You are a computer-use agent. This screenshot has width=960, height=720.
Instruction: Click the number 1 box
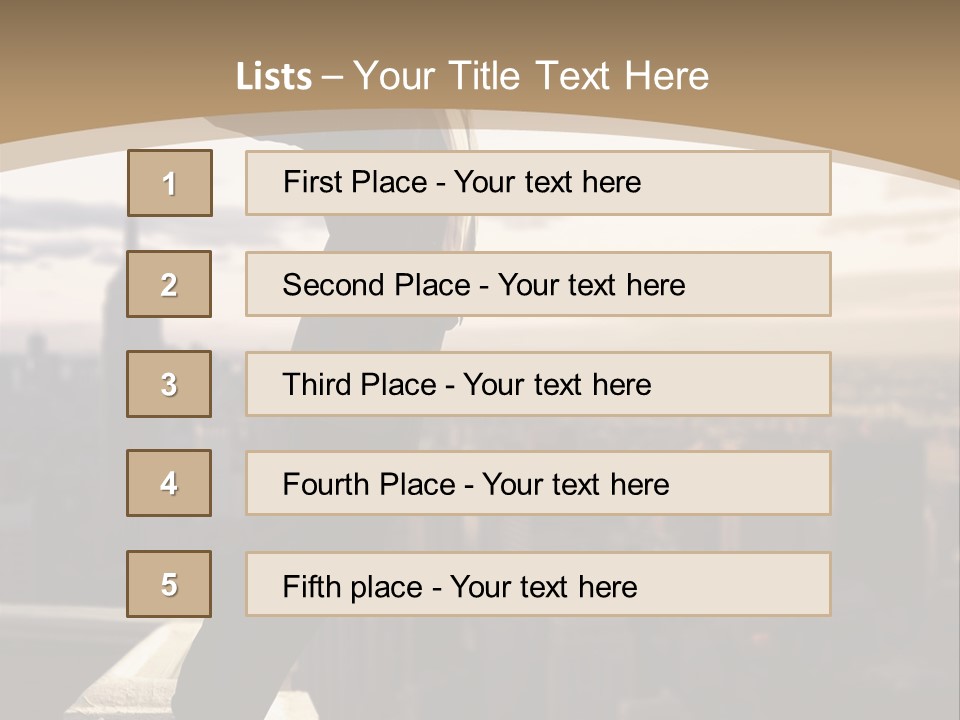169,183
